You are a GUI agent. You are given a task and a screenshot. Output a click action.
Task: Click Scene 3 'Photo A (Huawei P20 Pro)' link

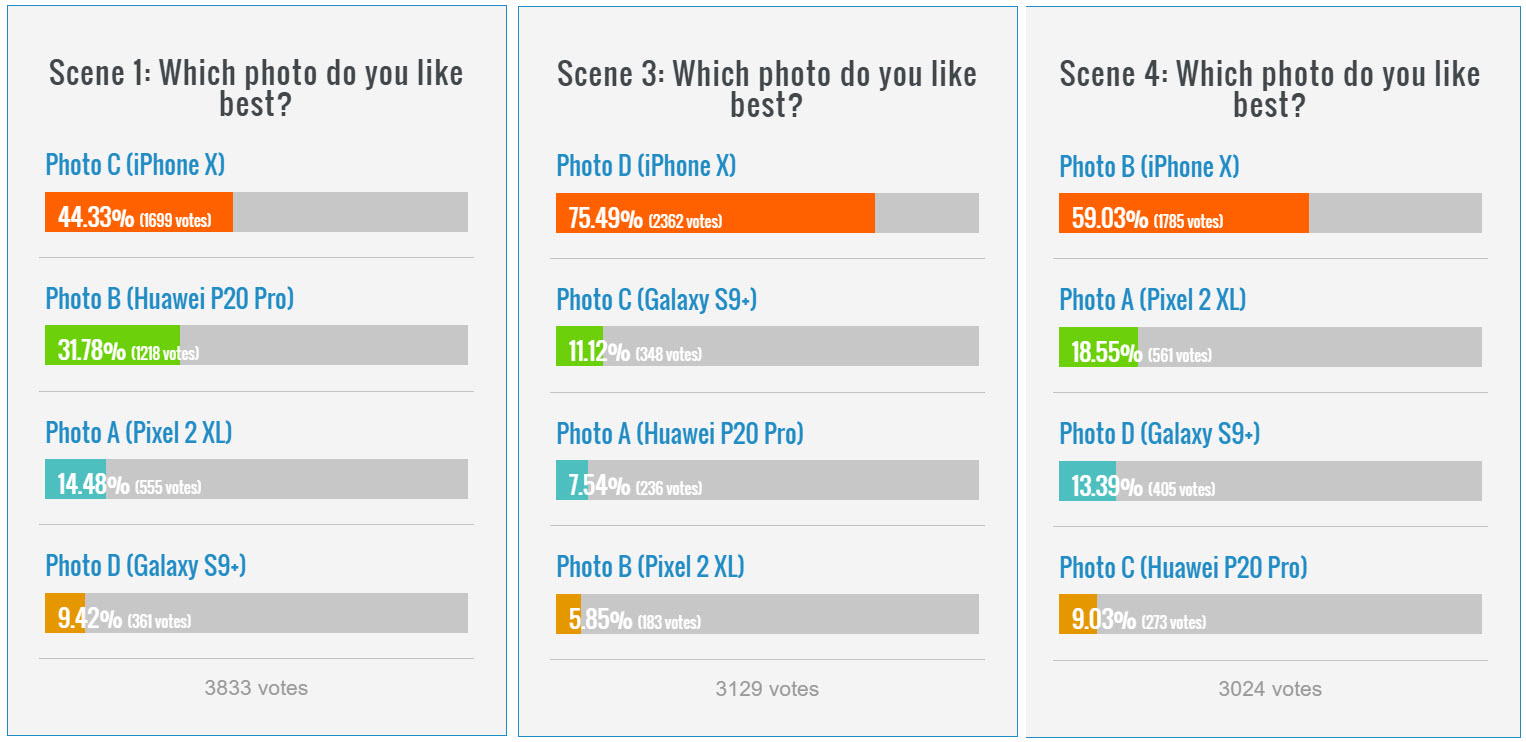coord(680,433)
